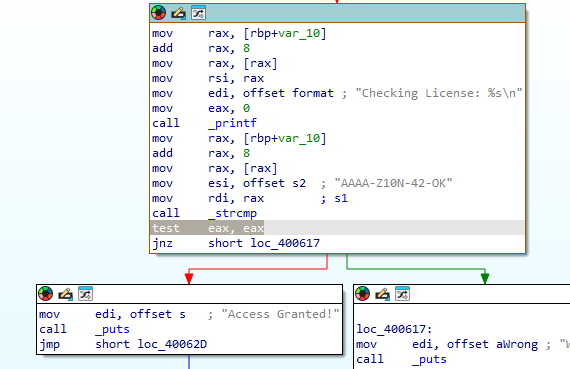The width and height of the screenshot is (570, 369).
Task: Click first 'mov rax, [rbp+var_10]' line
Action: [x=239, y=33]
